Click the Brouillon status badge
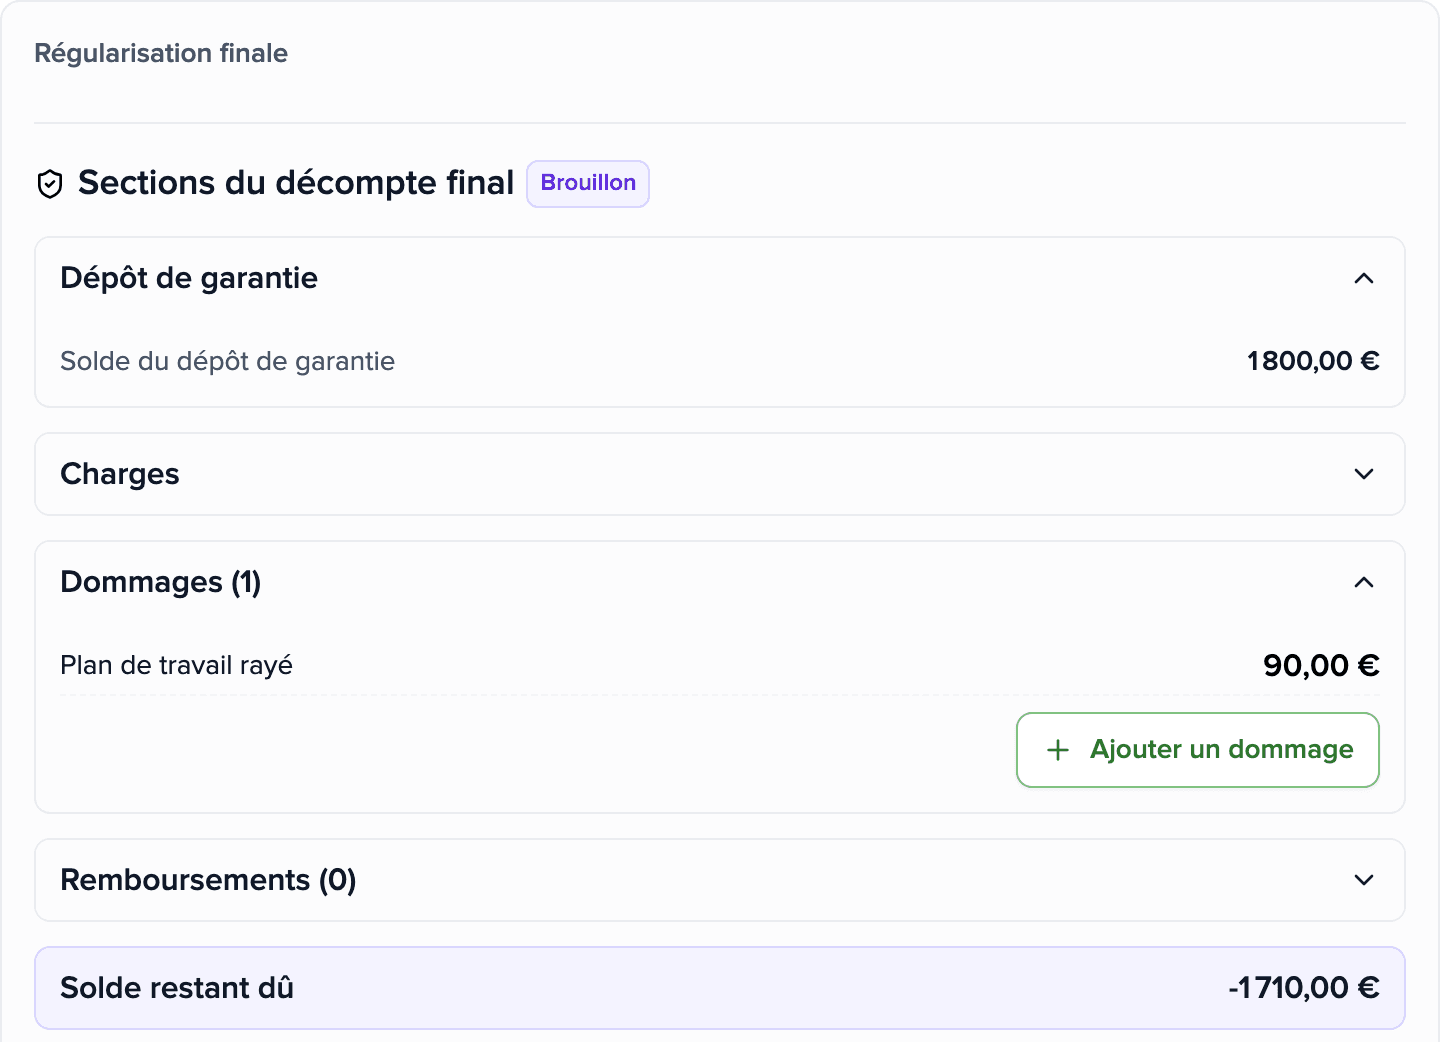This screenshot has width=1440, height=1042. tap(588, 184)
